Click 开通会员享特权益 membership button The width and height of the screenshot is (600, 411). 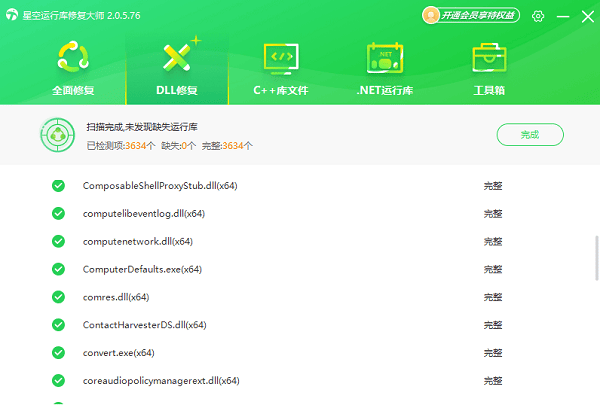click(471, 15)
